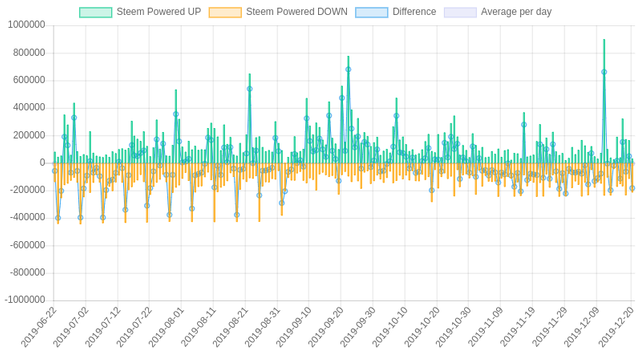The width and height of the screenshot is (640, 361).
Task: Click the x-axis date 2019-07-02
Action: click(x=71, y=327)
